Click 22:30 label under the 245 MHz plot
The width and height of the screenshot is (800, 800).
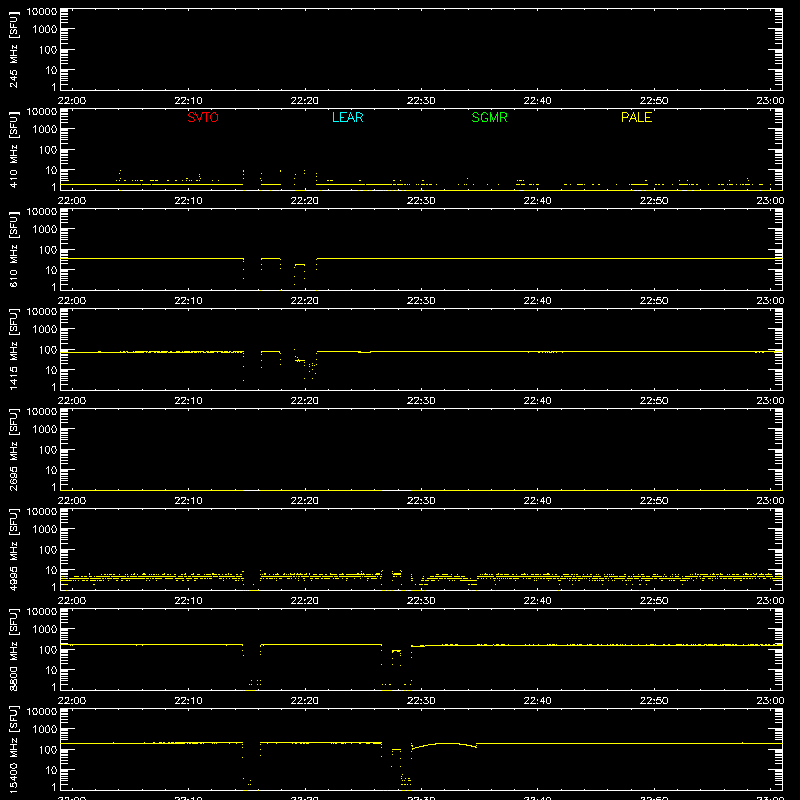point(421,101)
